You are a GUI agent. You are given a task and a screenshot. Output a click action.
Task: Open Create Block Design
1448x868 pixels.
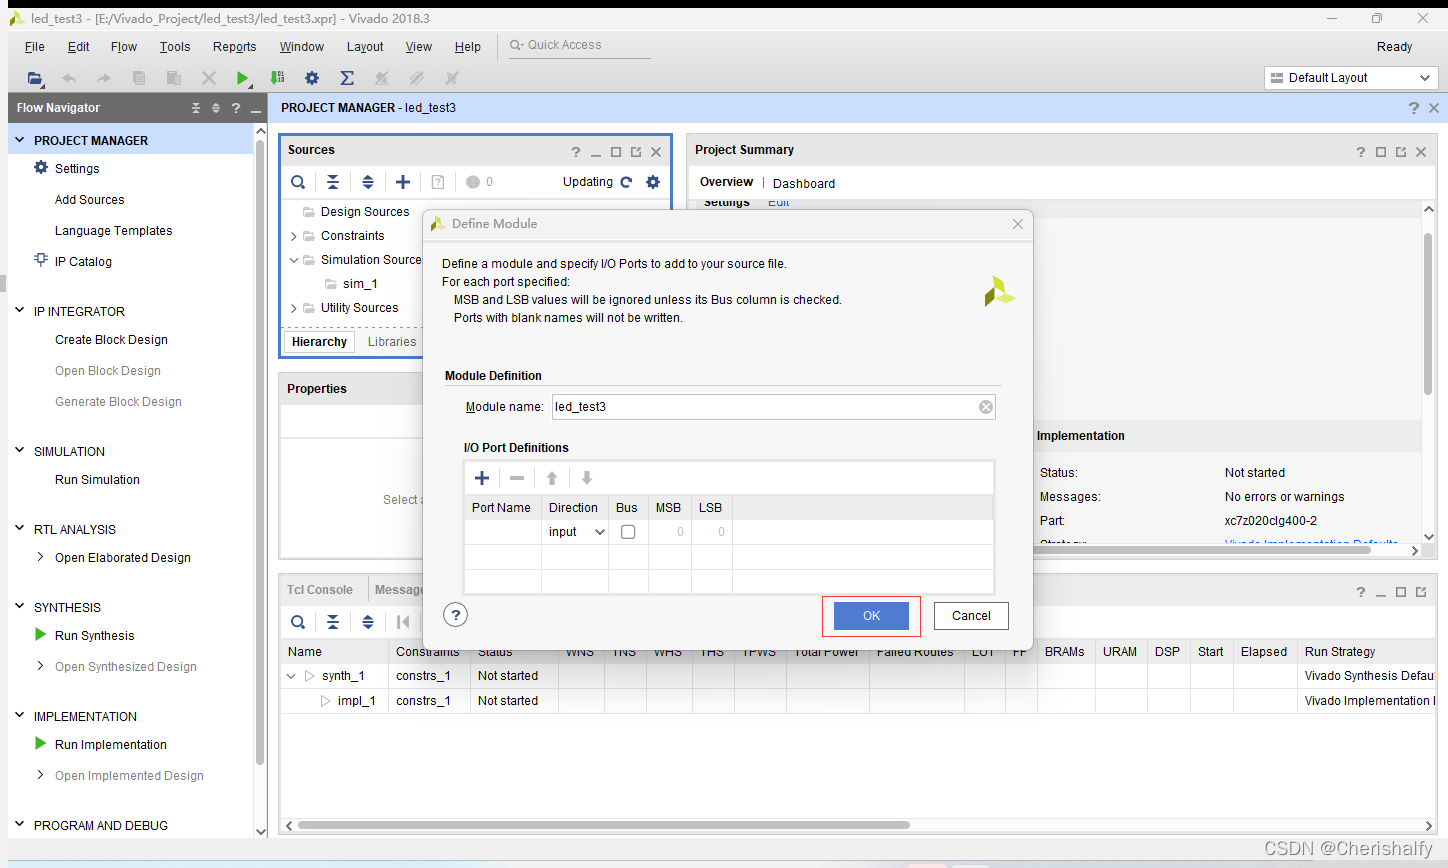tap(111, 340)
